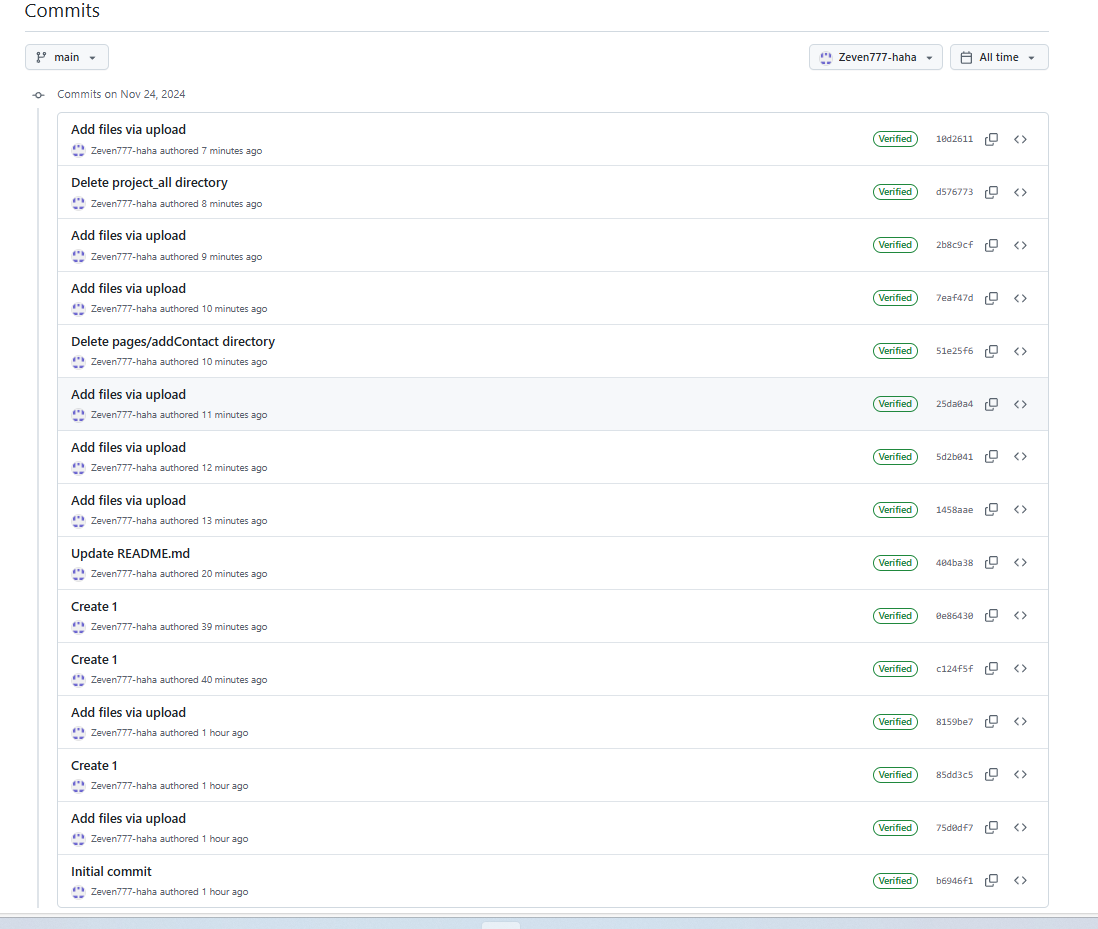Image resolution: width=1098 pixels, height=929 pixels.
Task: Open commit hash 10d2611
Action: click(954, 139)
